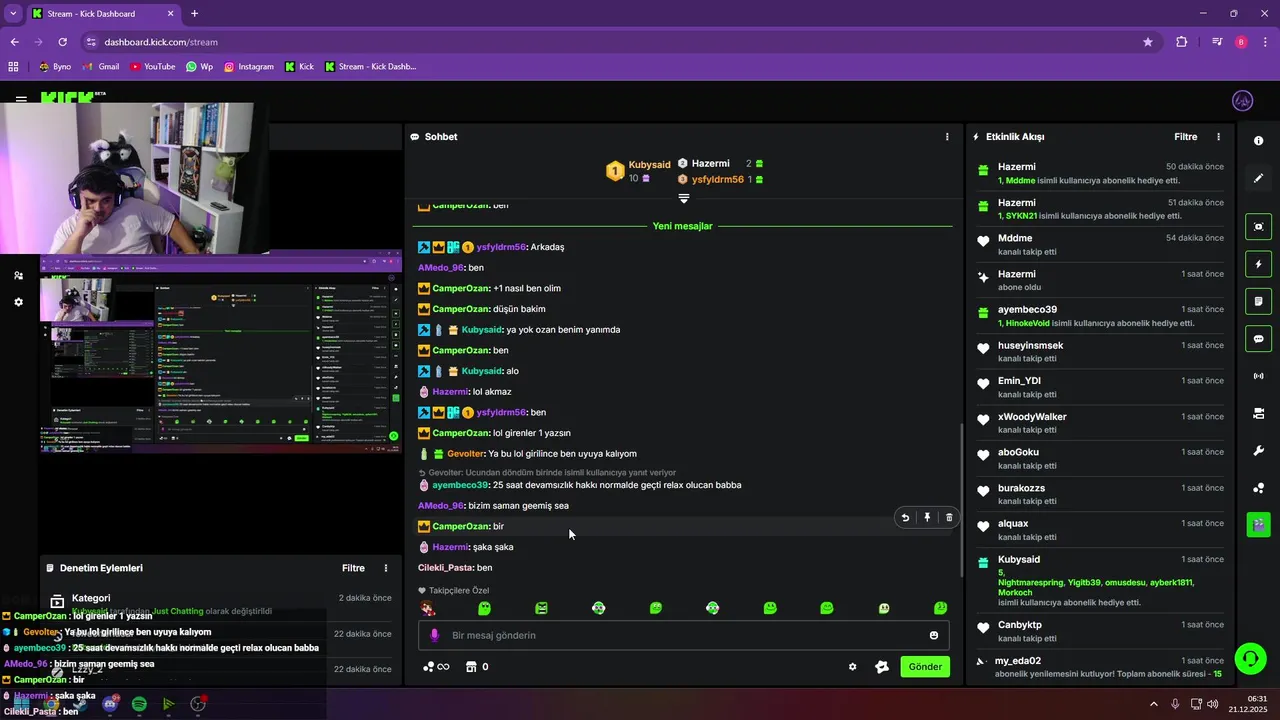
Task: Toggle the moderation actions panel icon
Action: pos(1258,301)
